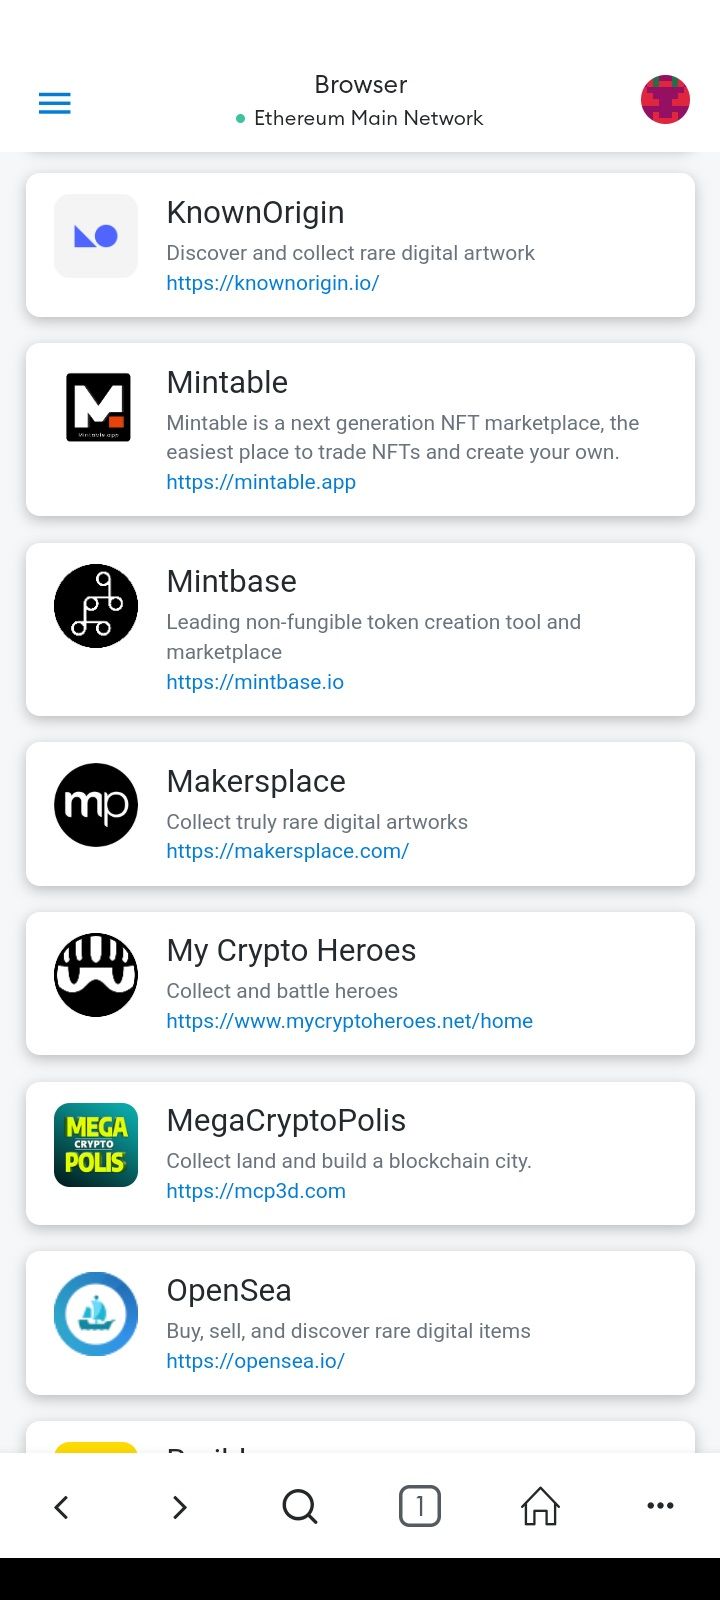Tap the My Crypto Heroes logo
Screen dimensions: 720x1600
pyautogui.click(x=96, y=975)
